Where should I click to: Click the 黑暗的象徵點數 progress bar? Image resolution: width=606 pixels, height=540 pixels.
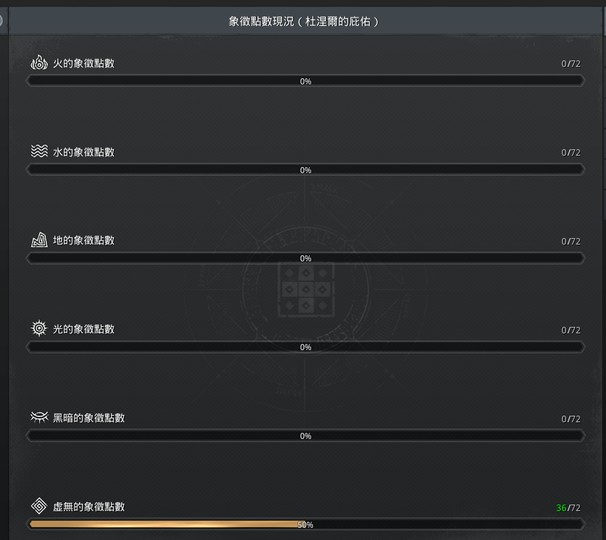[x=305, y=436]
